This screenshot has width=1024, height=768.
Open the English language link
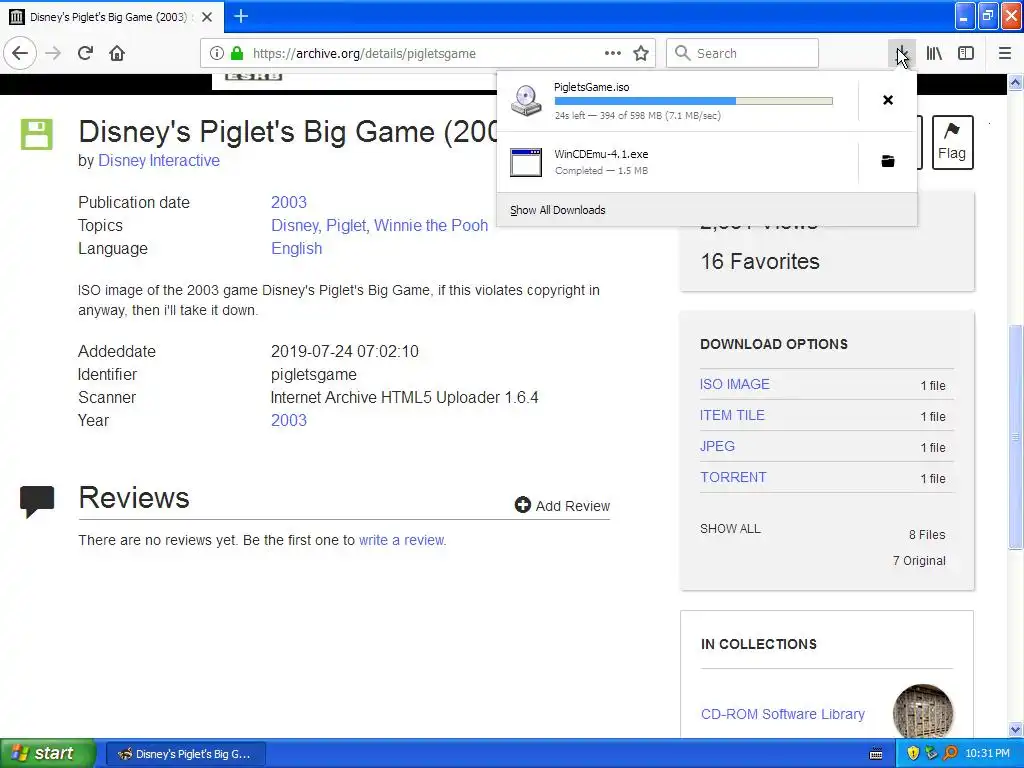(x=296, y=249)
